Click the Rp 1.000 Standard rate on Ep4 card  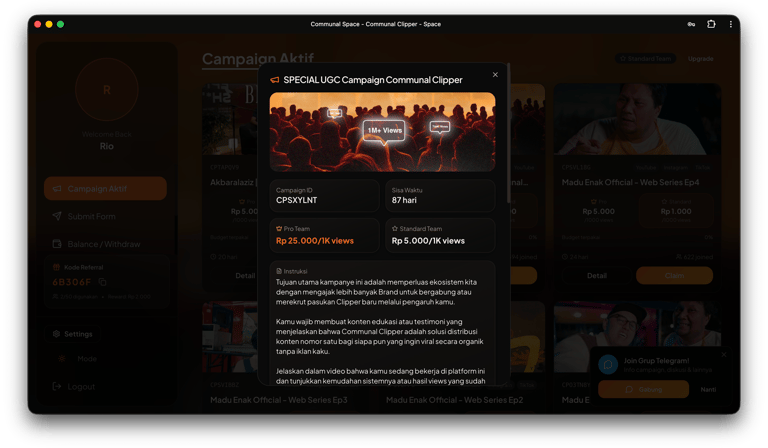pos(676,212)
